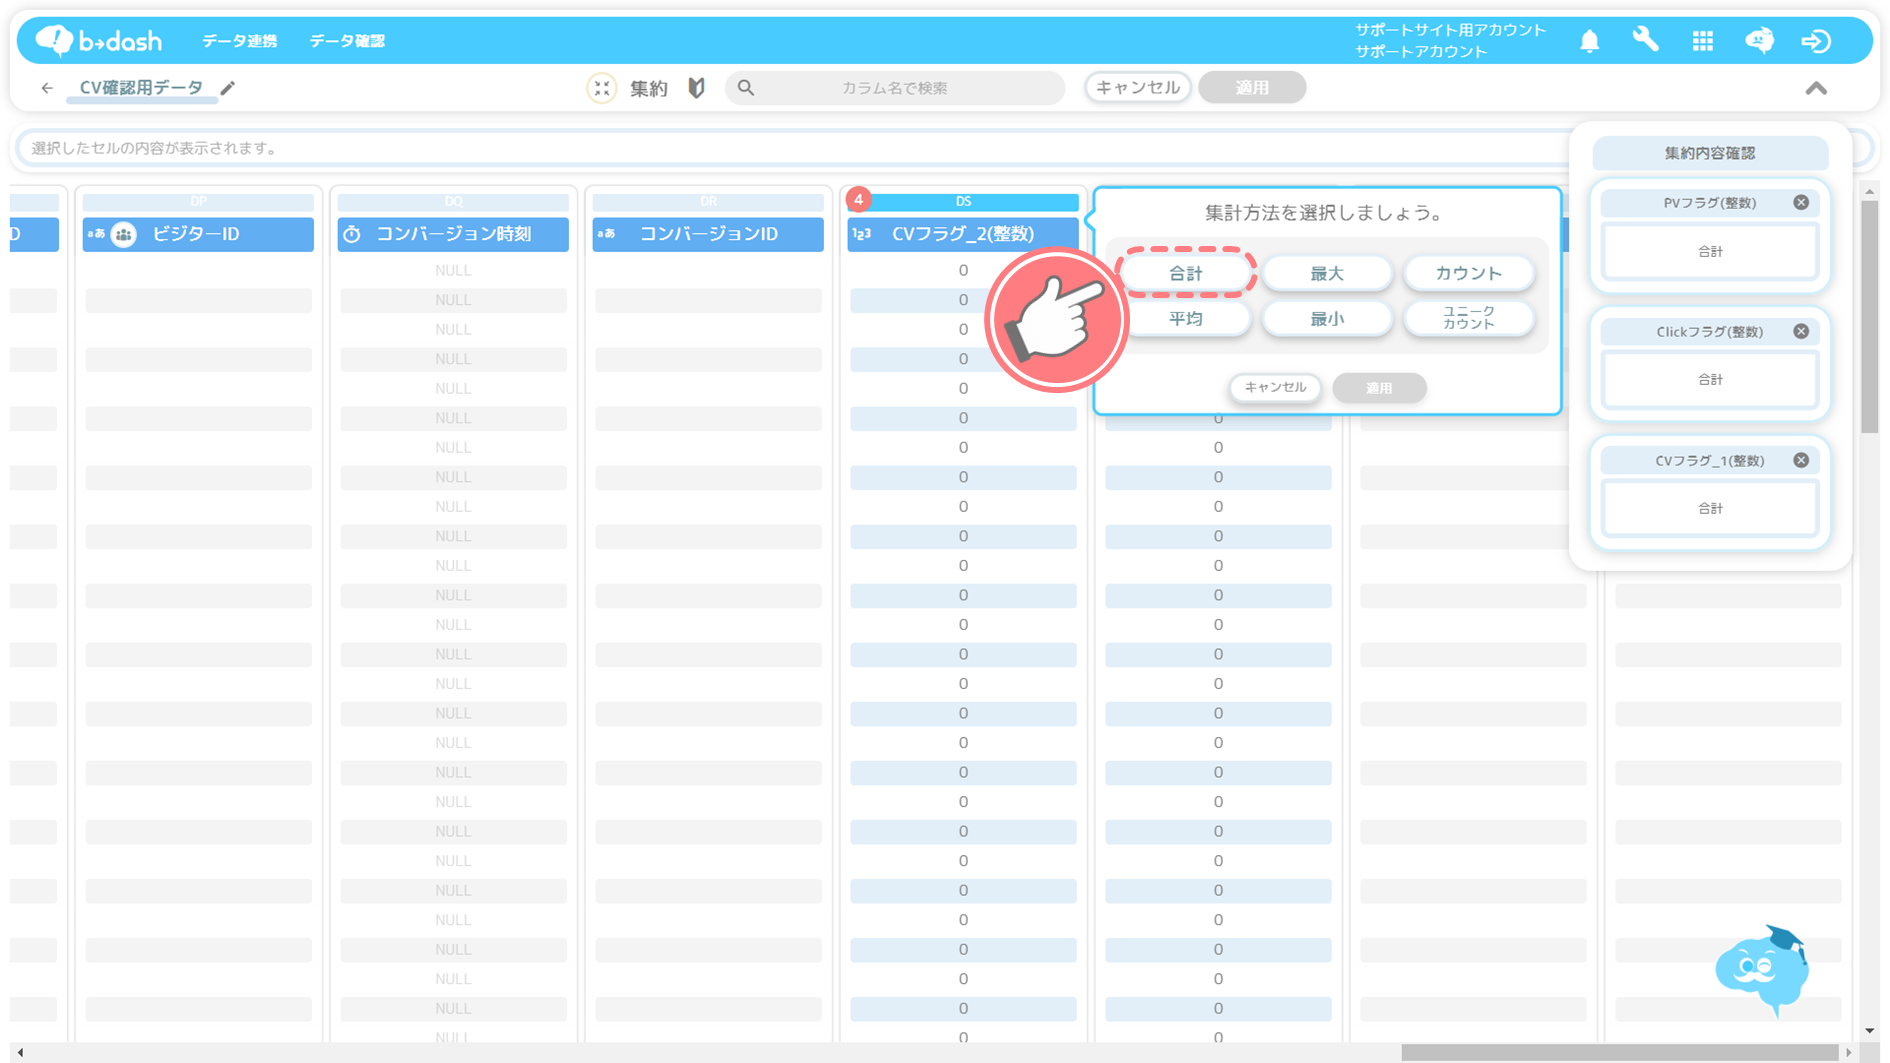Select カウント aggregation method

(1468, 273)
